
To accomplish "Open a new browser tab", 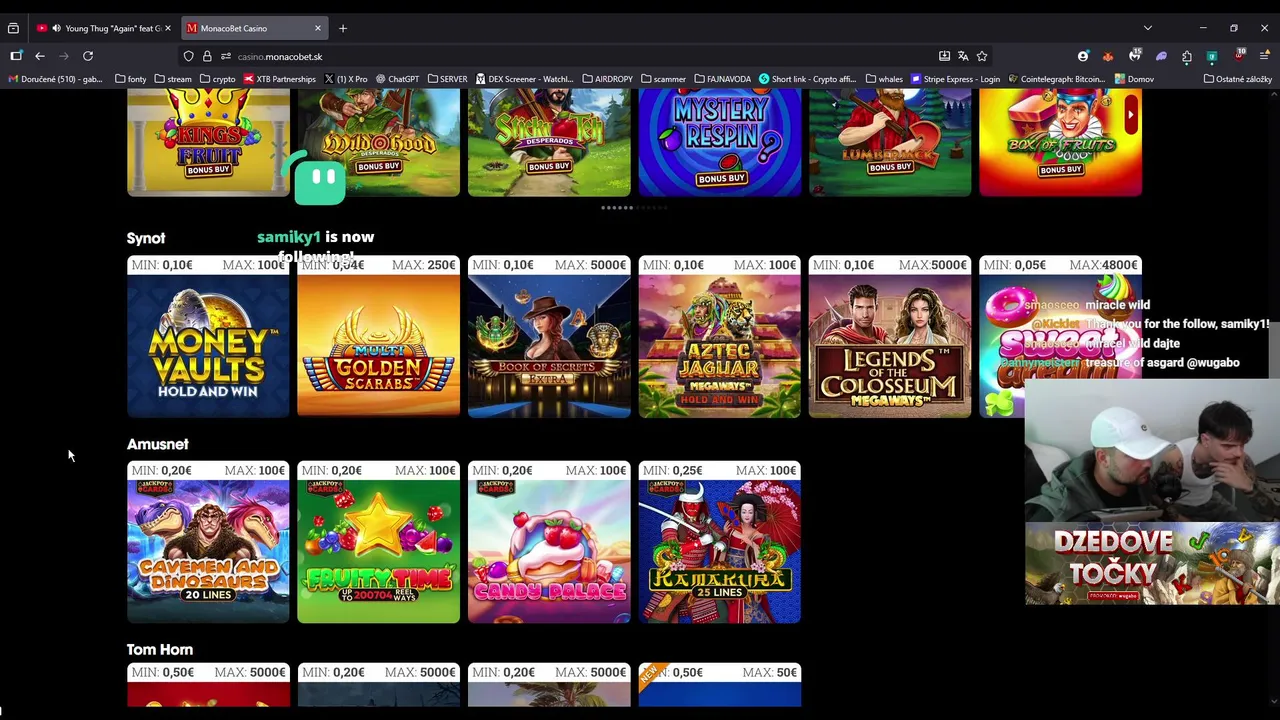I will 342,28.
